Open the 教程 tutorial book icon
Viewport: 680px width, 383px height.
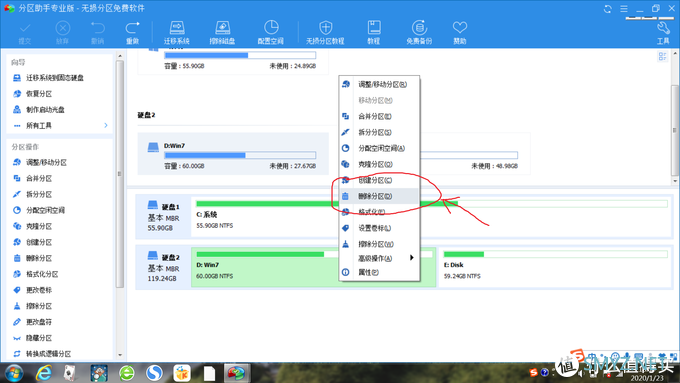[x=373, y=33]
